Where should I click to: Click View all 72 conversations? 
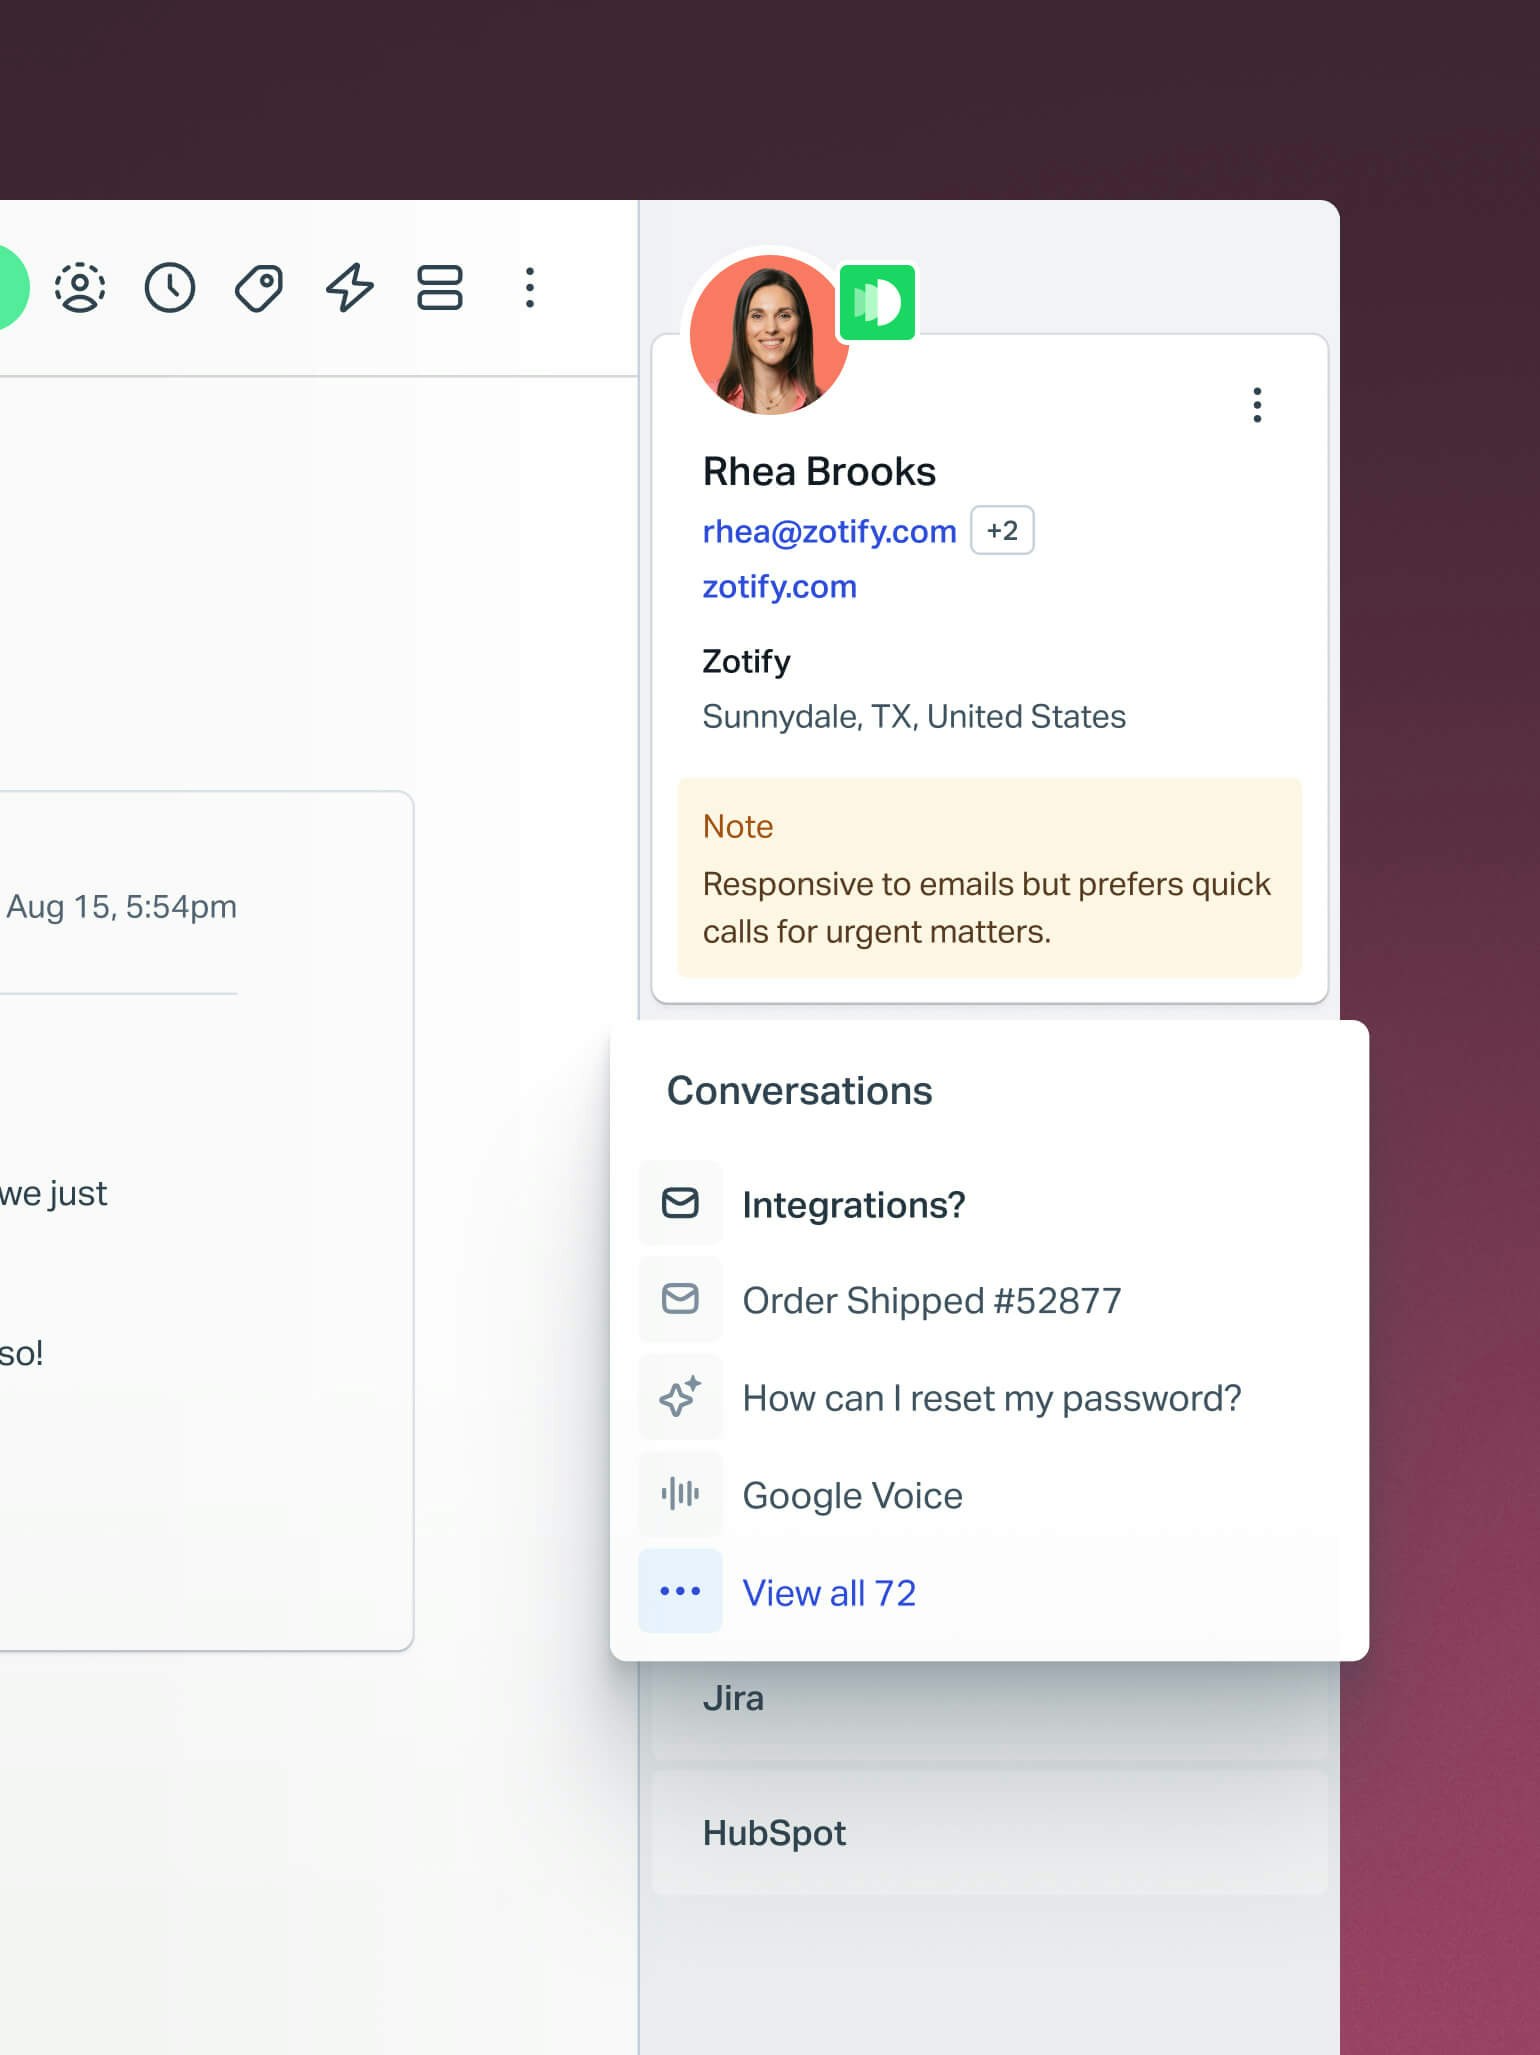pyautogui.click(x=828, y=1592)
